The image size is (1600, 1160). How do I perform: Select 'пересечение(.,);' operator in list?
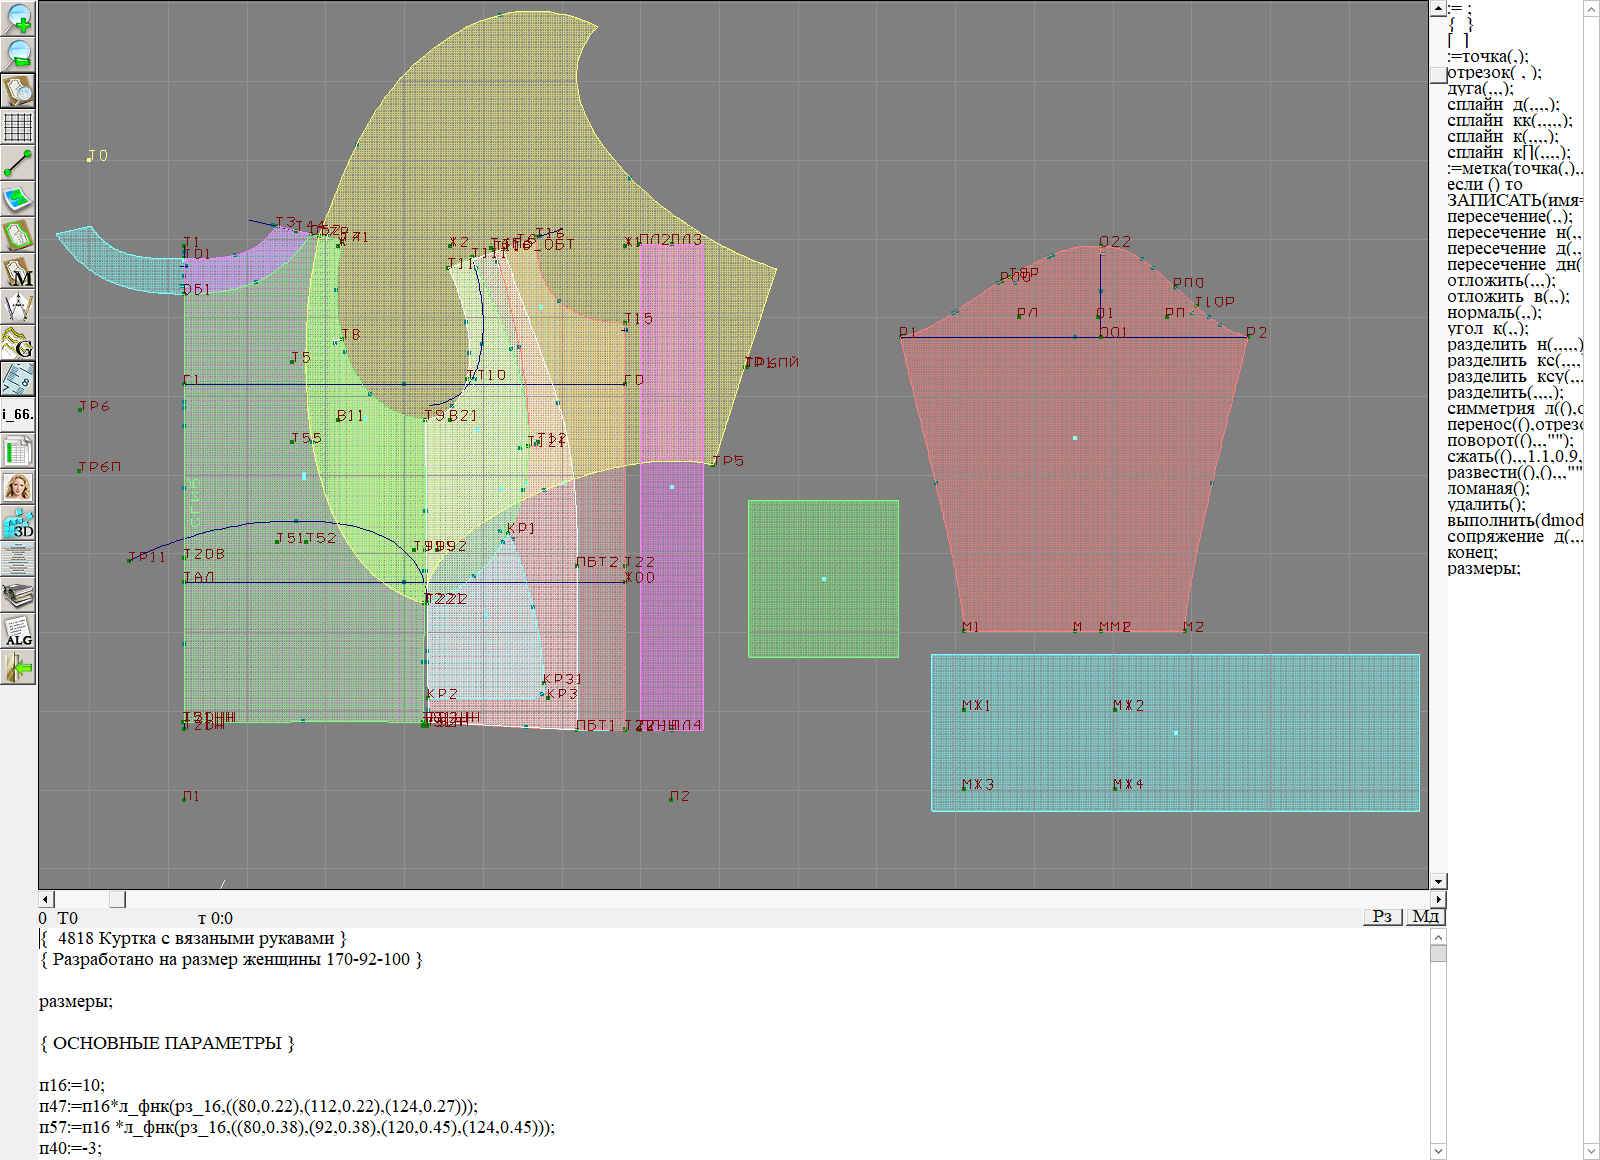(1509, 217)
